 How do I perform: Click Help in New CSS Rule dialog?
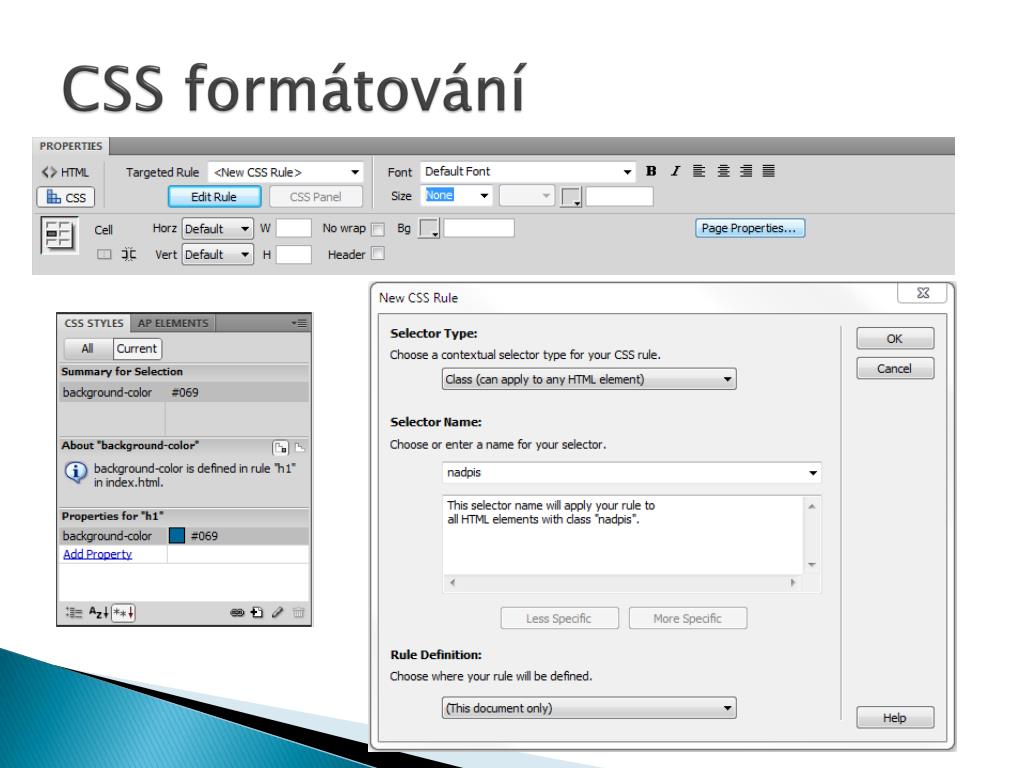coord(895,718)
